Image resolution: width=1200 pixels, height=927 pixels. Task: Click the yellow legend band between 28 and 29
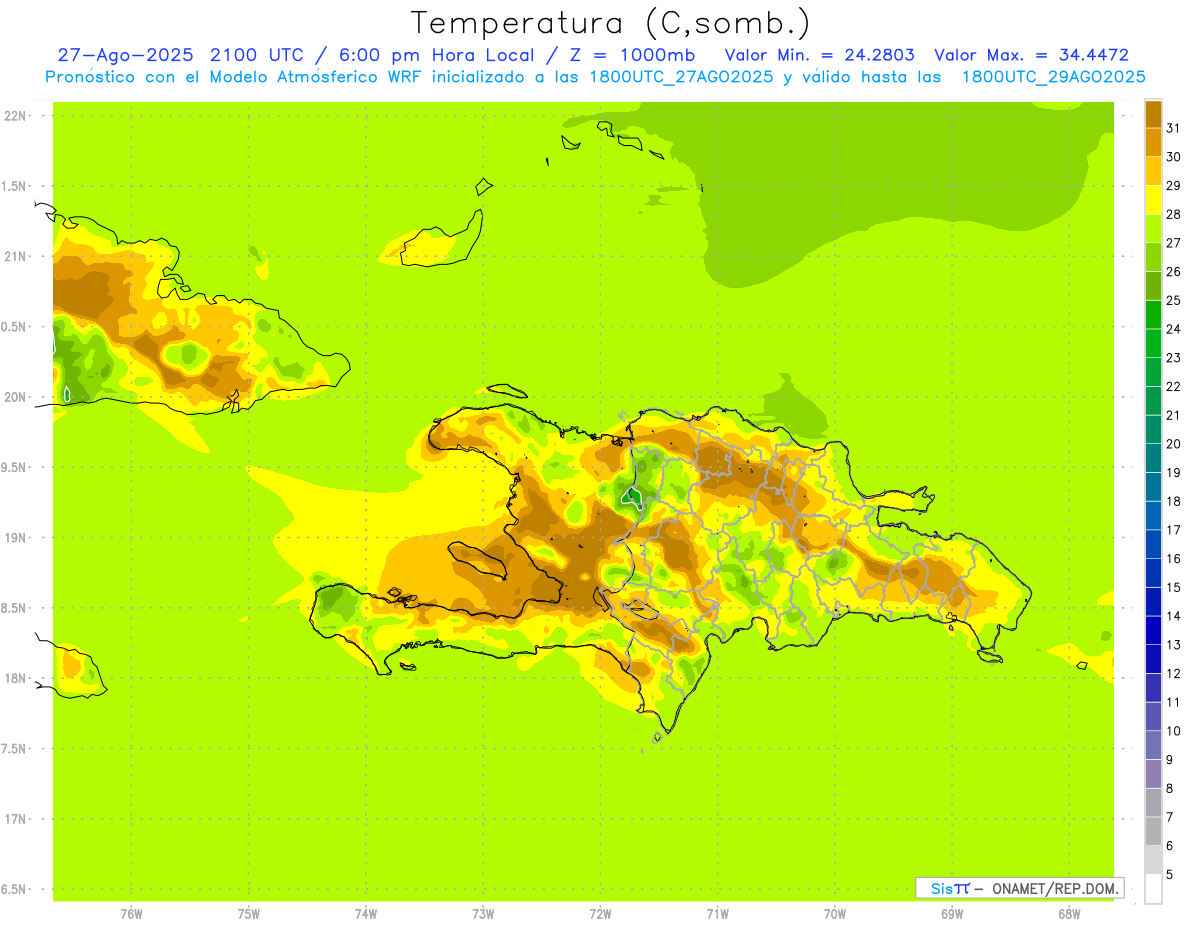1153,200
